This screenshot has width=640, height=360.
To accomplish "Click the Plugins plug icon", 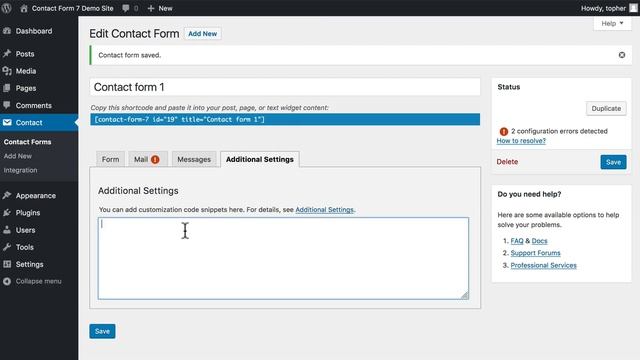I will (7, 213).
